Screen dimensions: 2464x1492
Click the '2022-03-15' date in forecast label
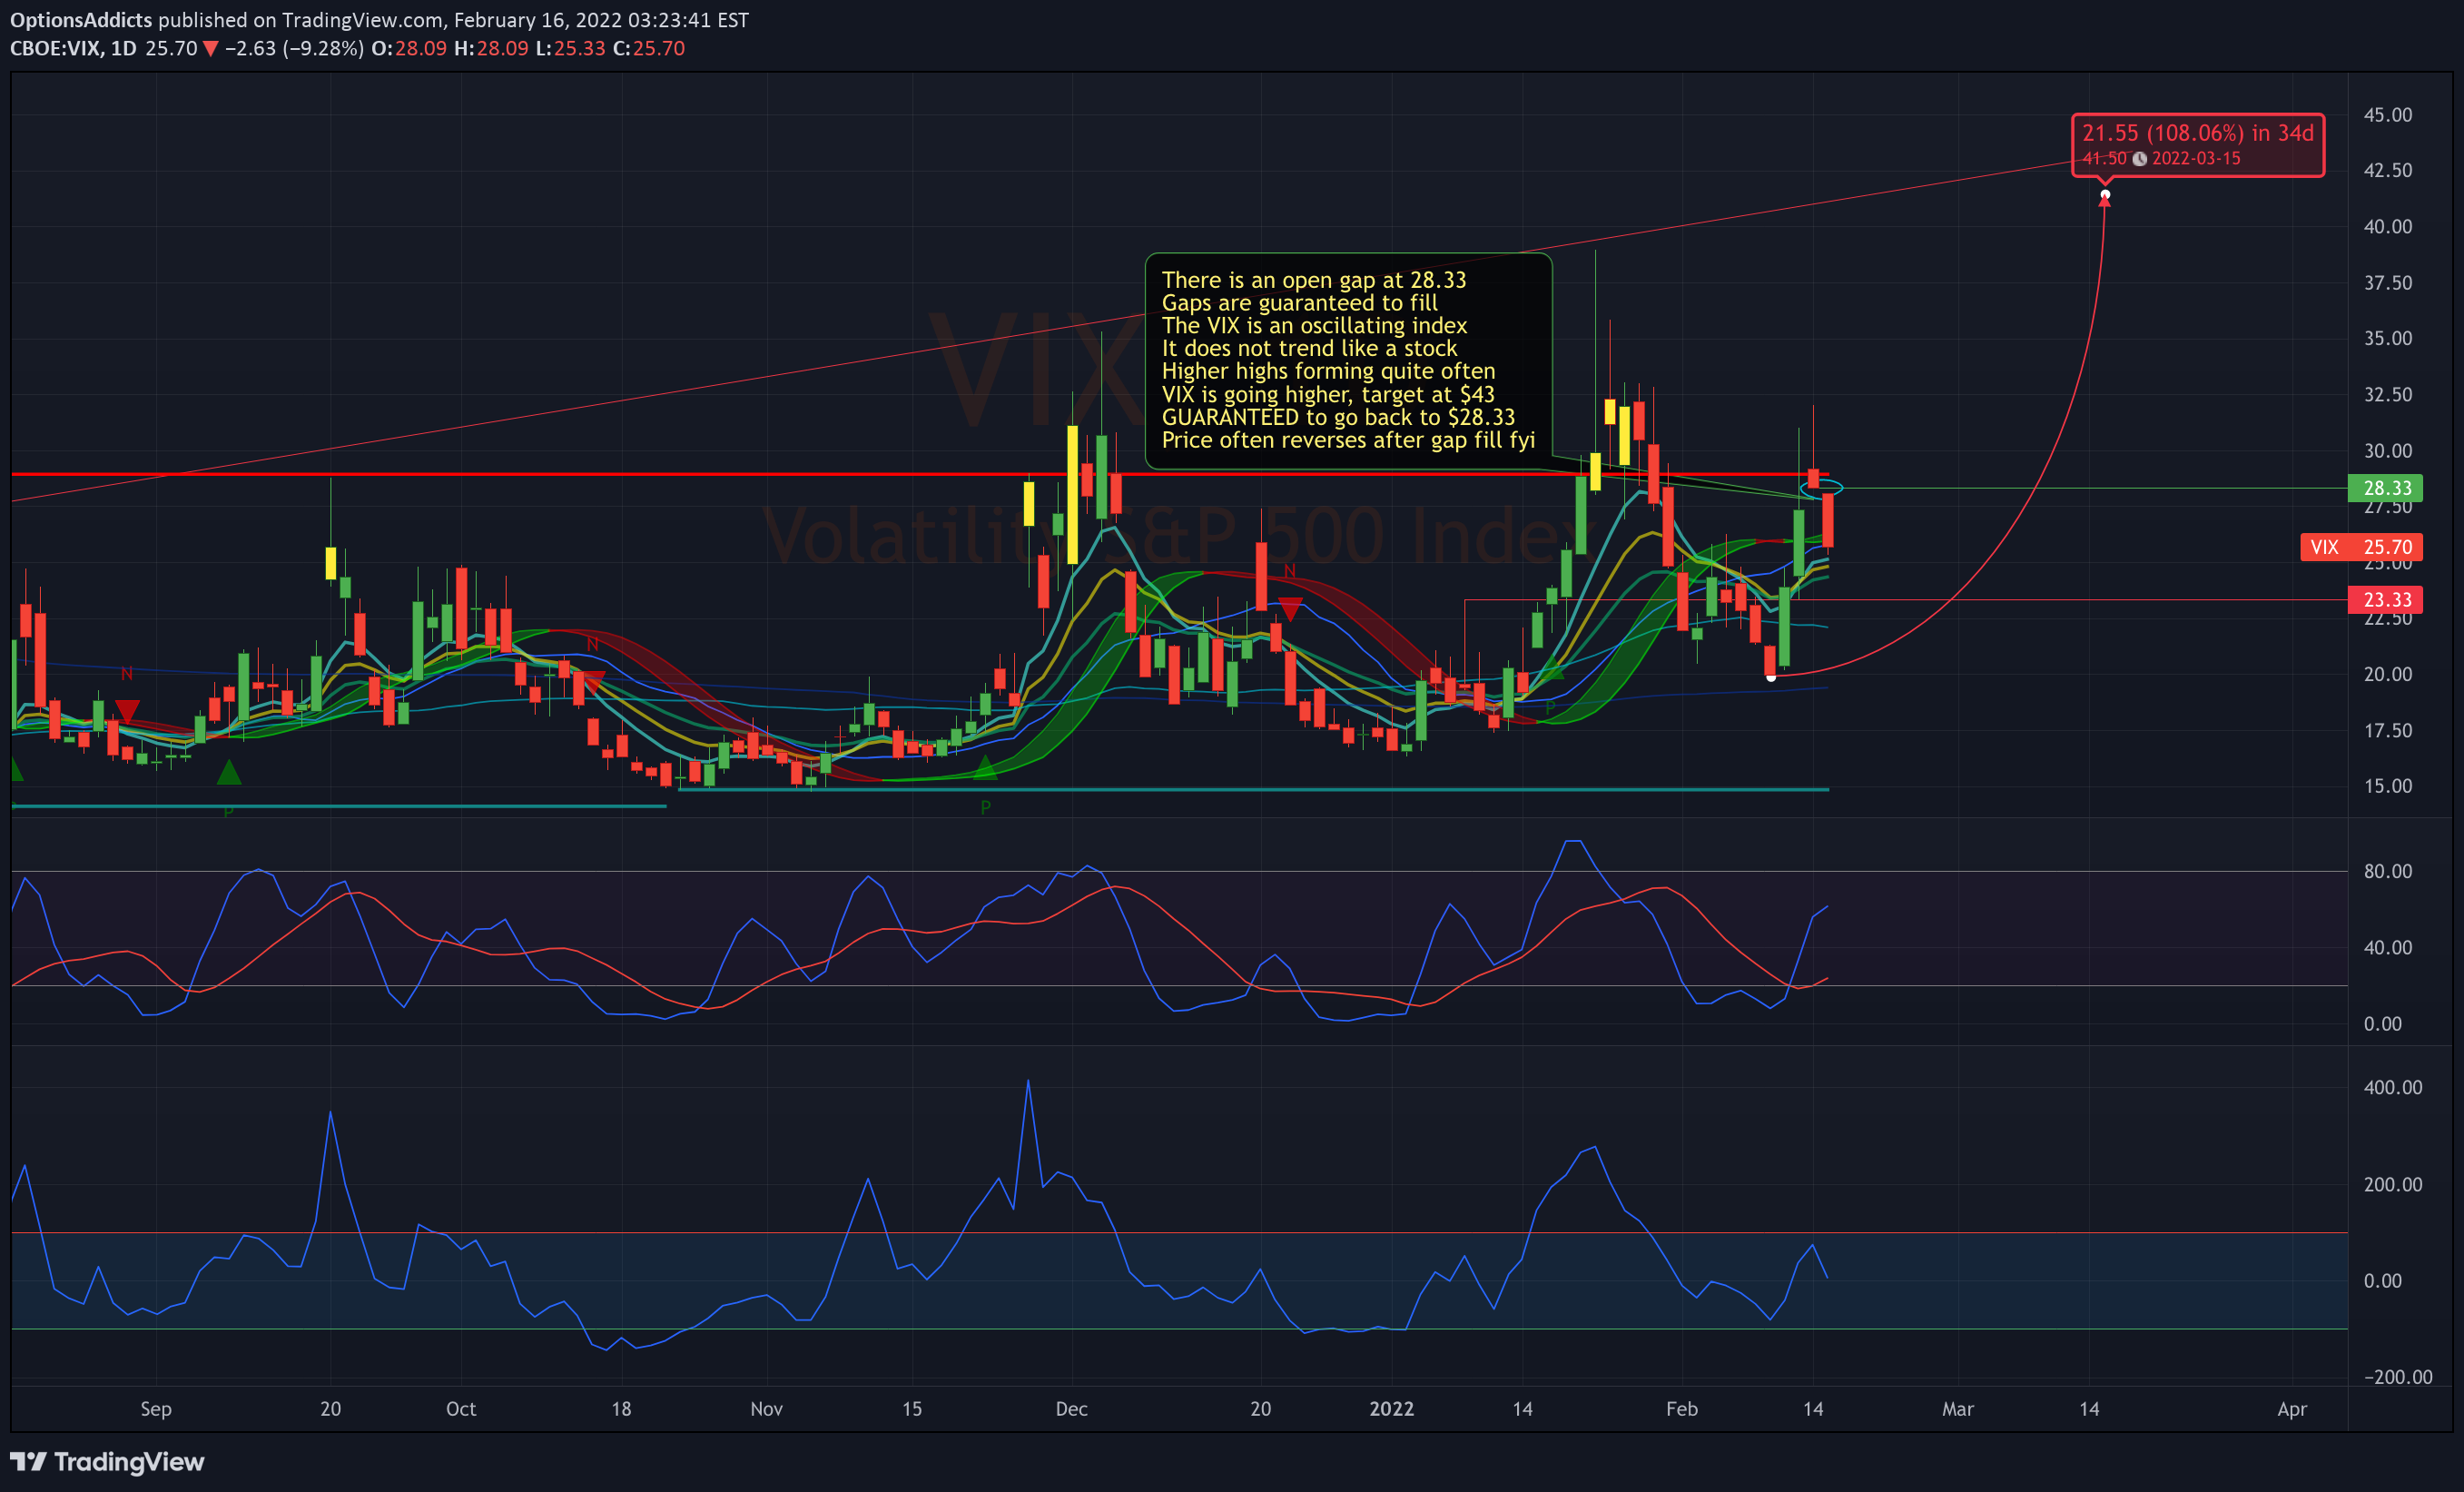[2196, 159]
